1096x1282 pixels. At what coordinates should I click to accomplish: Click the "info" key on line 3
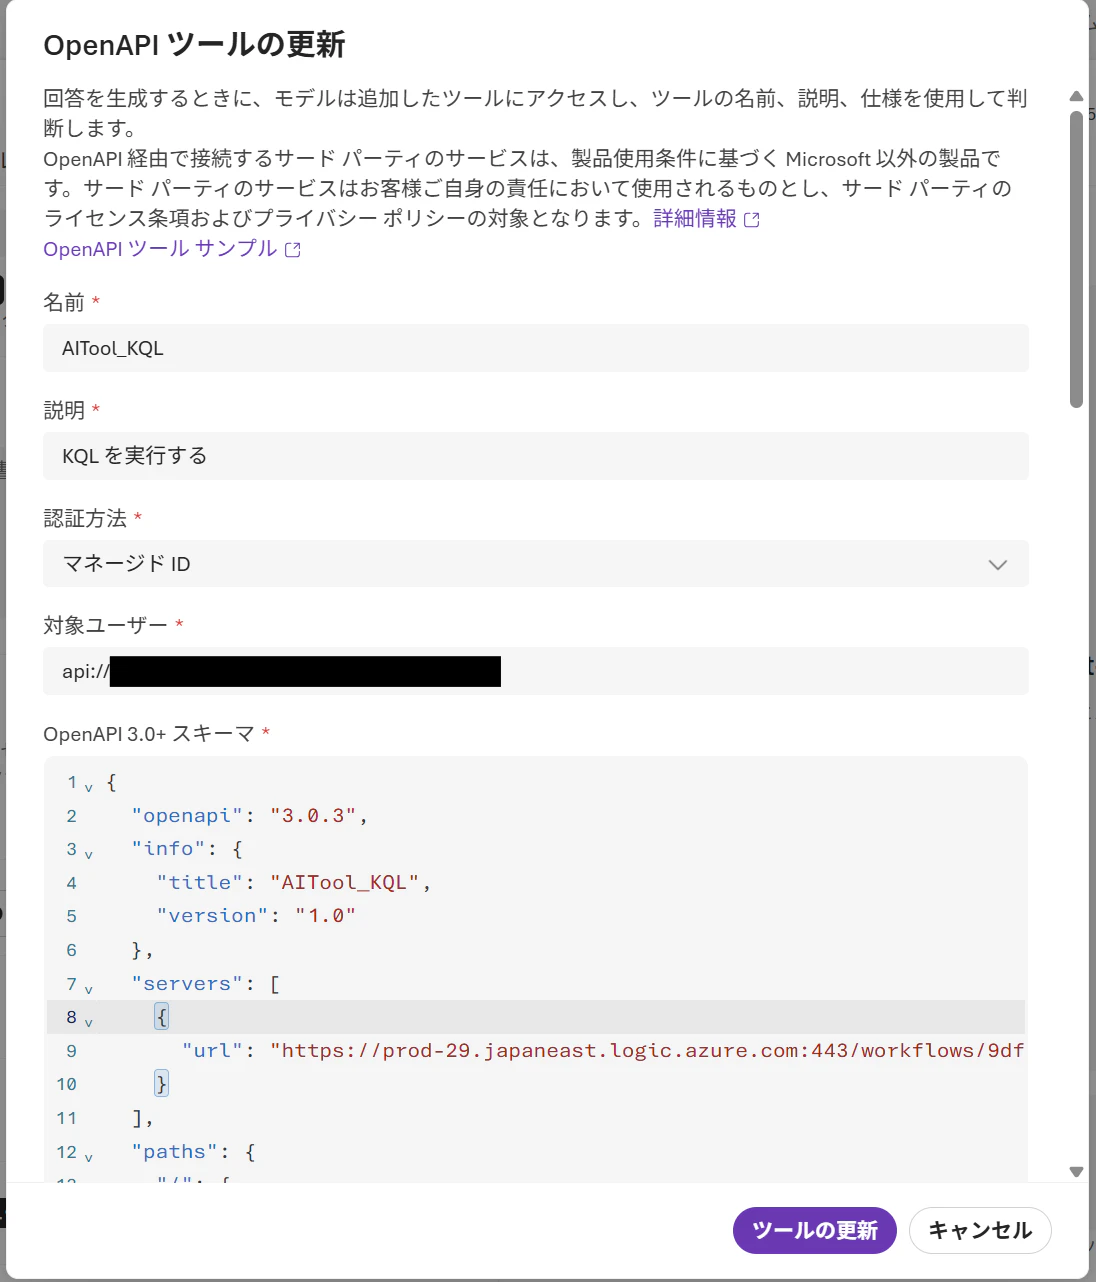coord(168,849)
